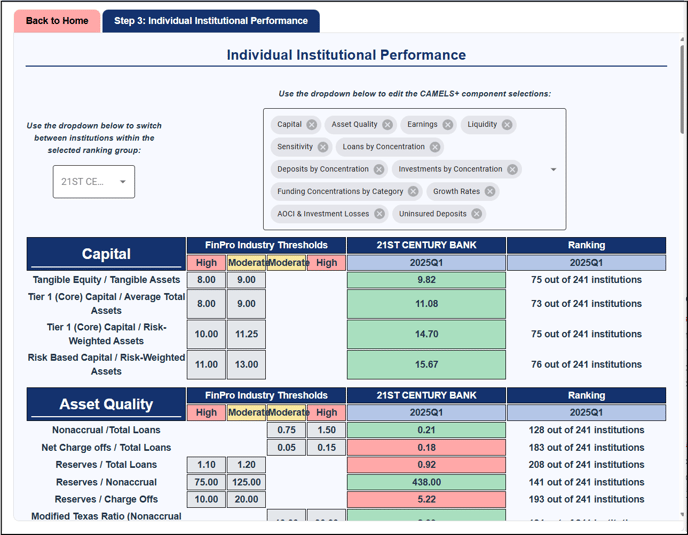
Task: Remove the Earnings chip
Action: pos(448,125)
